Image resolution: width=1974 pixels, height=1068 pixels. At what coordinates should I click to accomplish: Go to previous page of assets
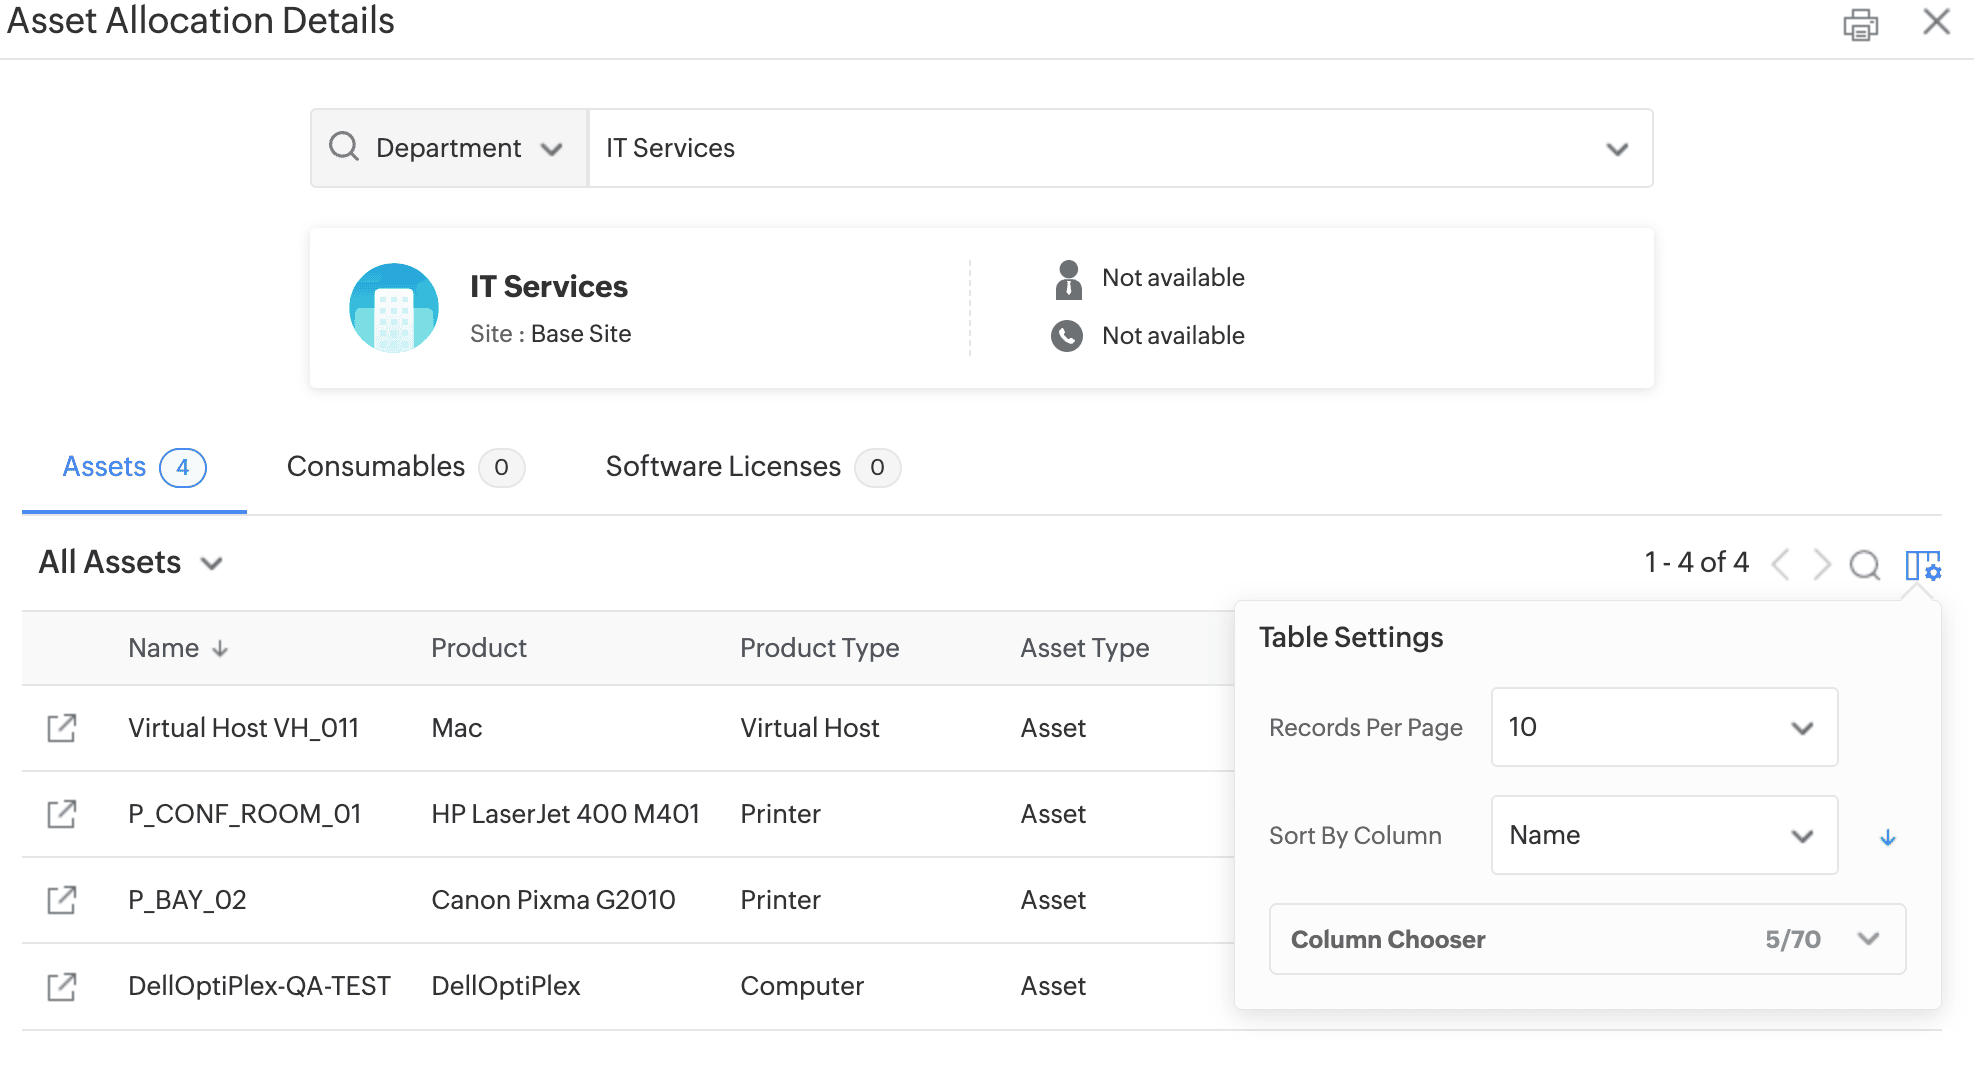click(1780, 565)
